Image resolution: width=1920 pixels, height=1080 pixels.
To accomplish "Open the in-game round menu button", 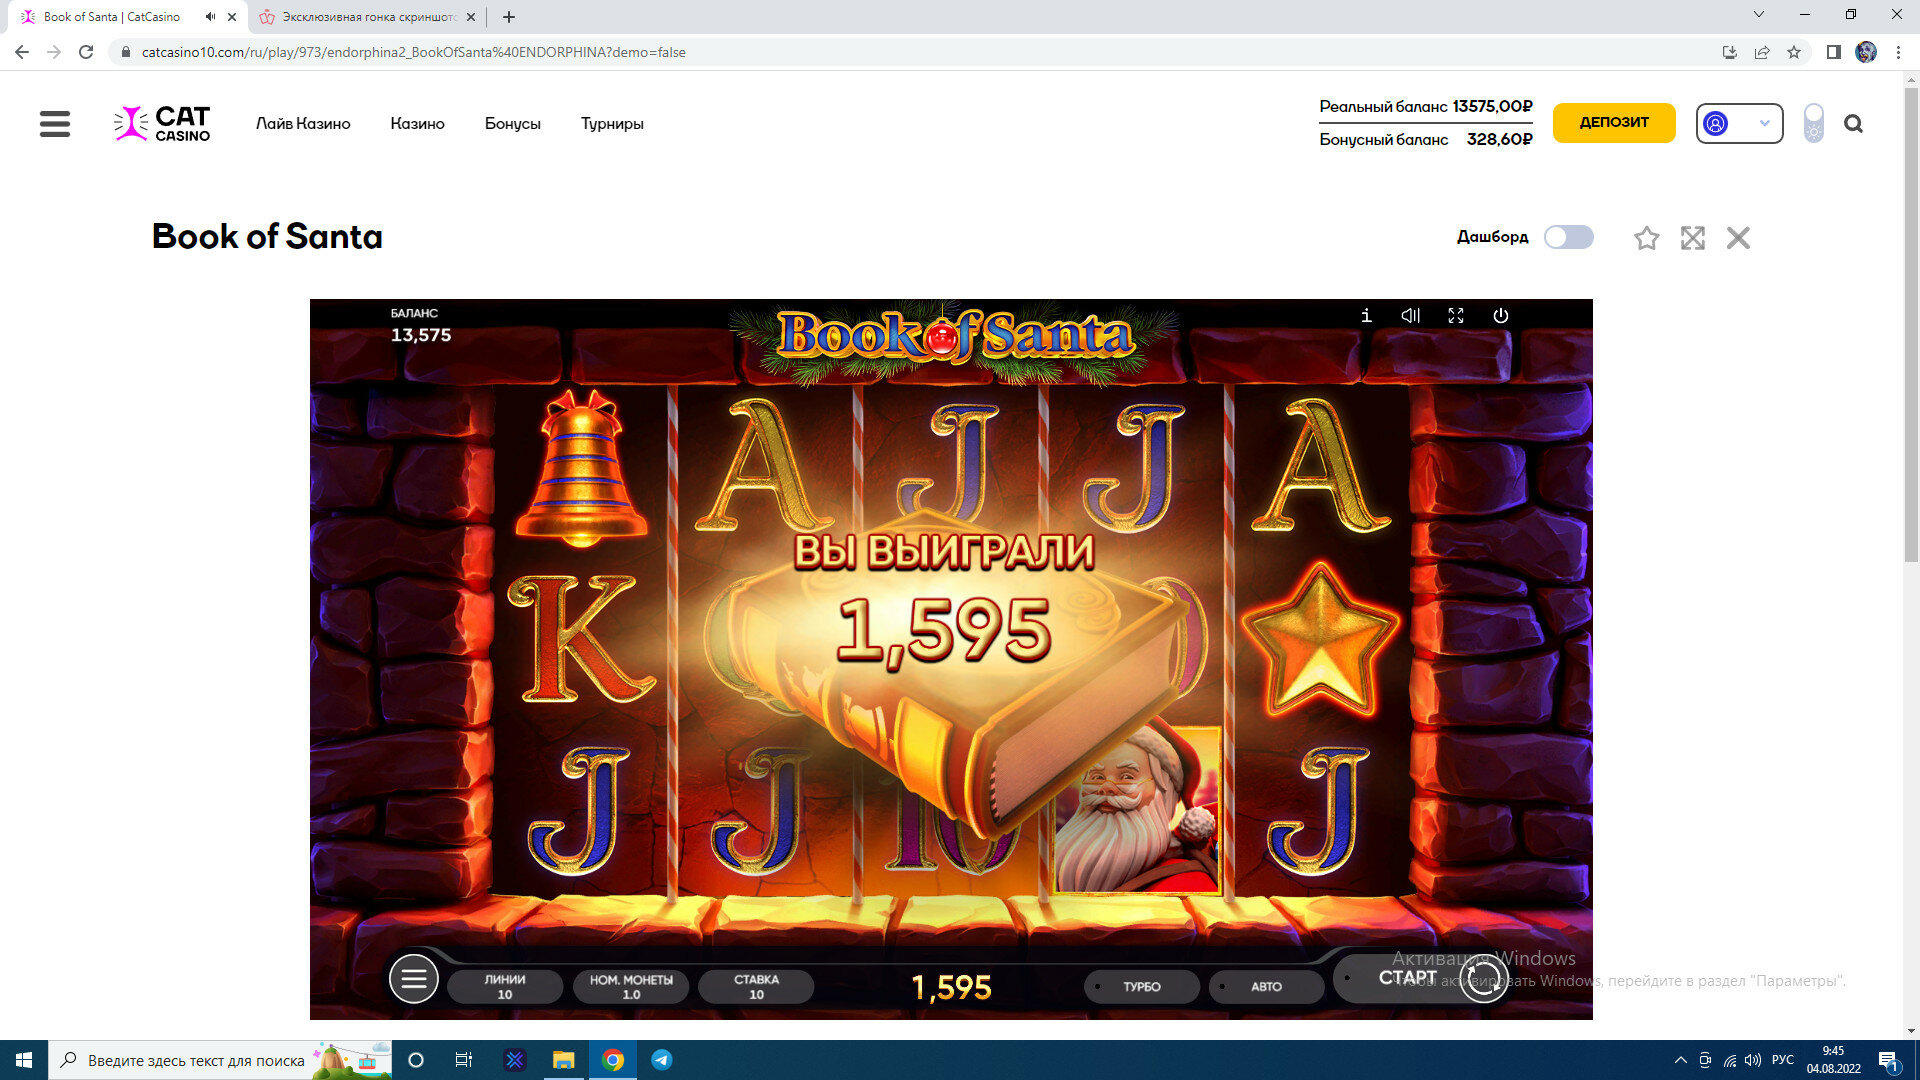I will coord(414,979).
